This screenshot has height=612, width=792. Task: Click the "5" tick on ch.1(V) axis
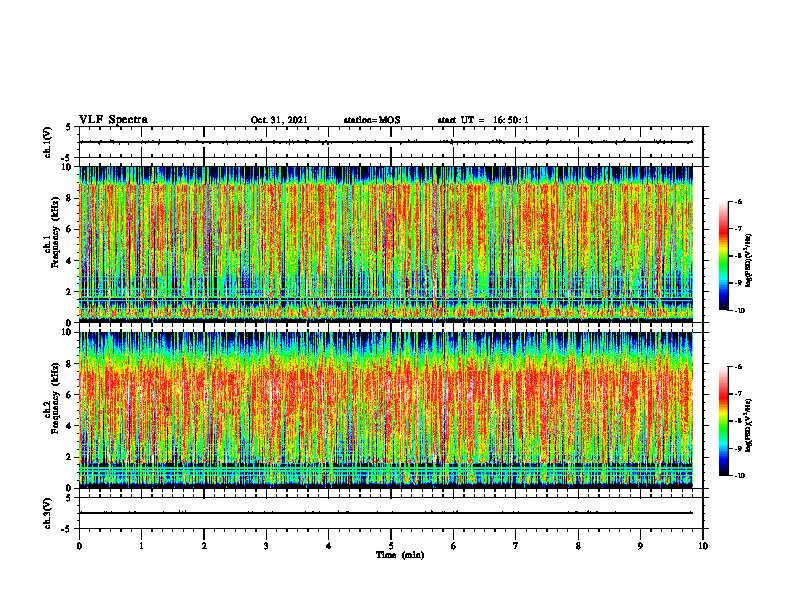tap(68, 127)
